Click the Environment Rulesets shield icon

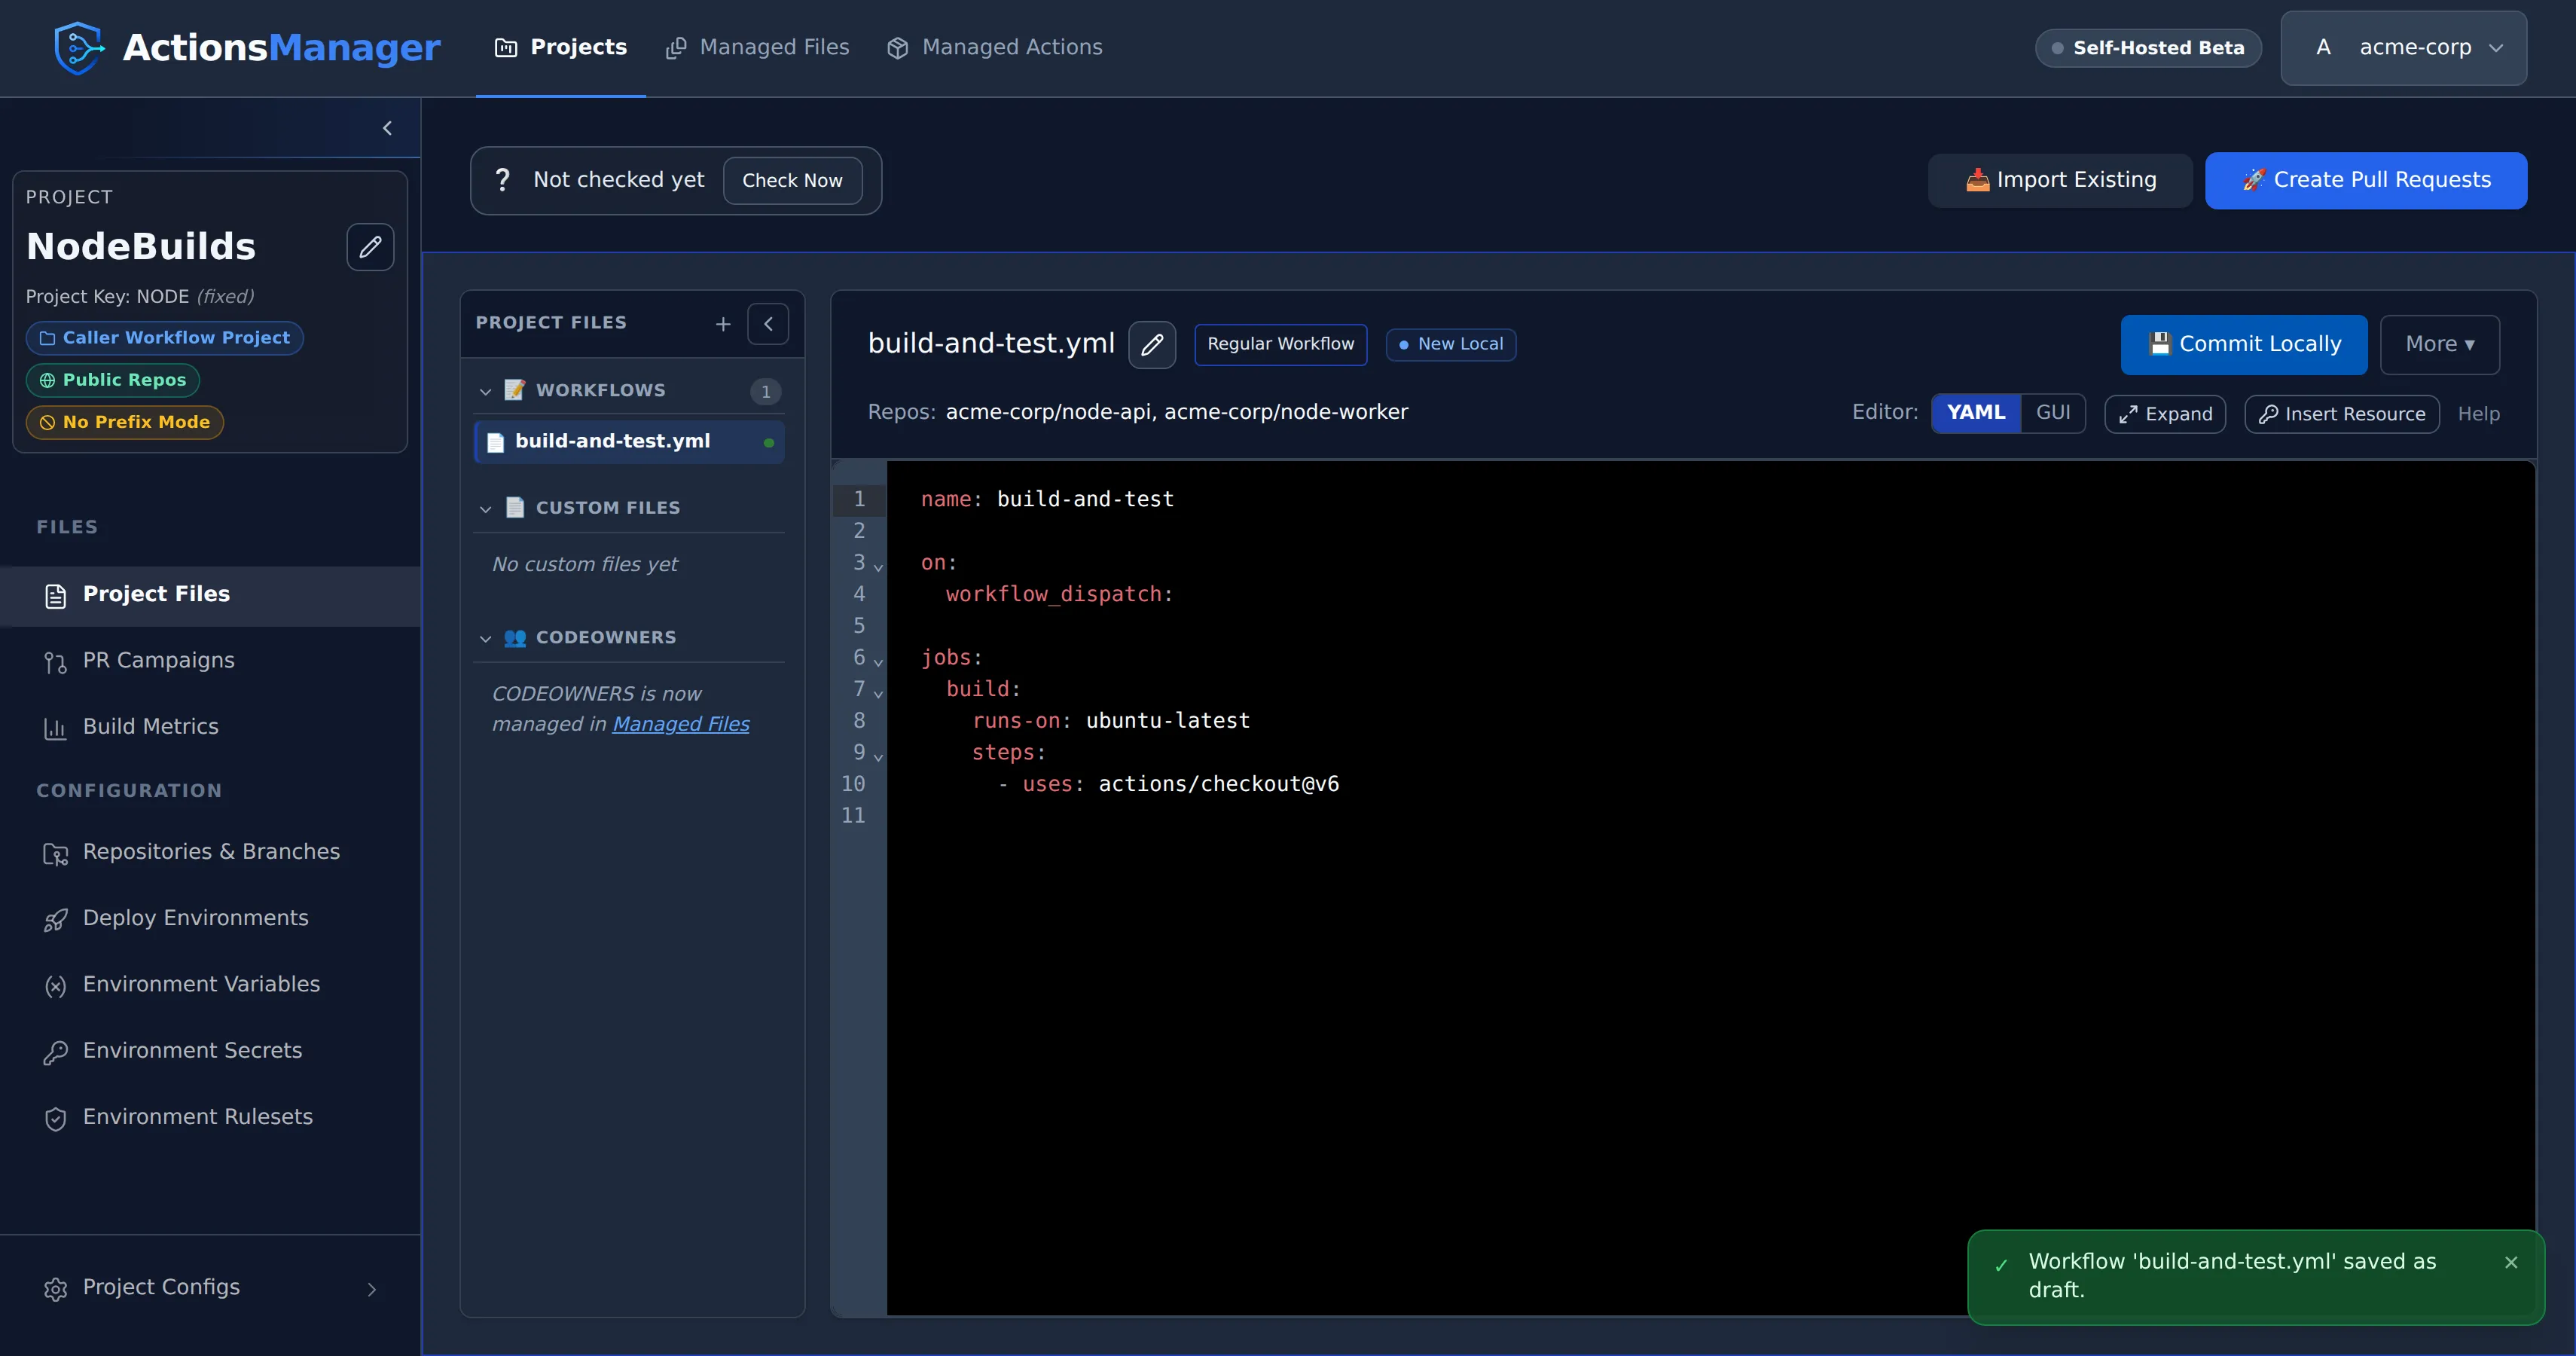[x=56, y=1118]
